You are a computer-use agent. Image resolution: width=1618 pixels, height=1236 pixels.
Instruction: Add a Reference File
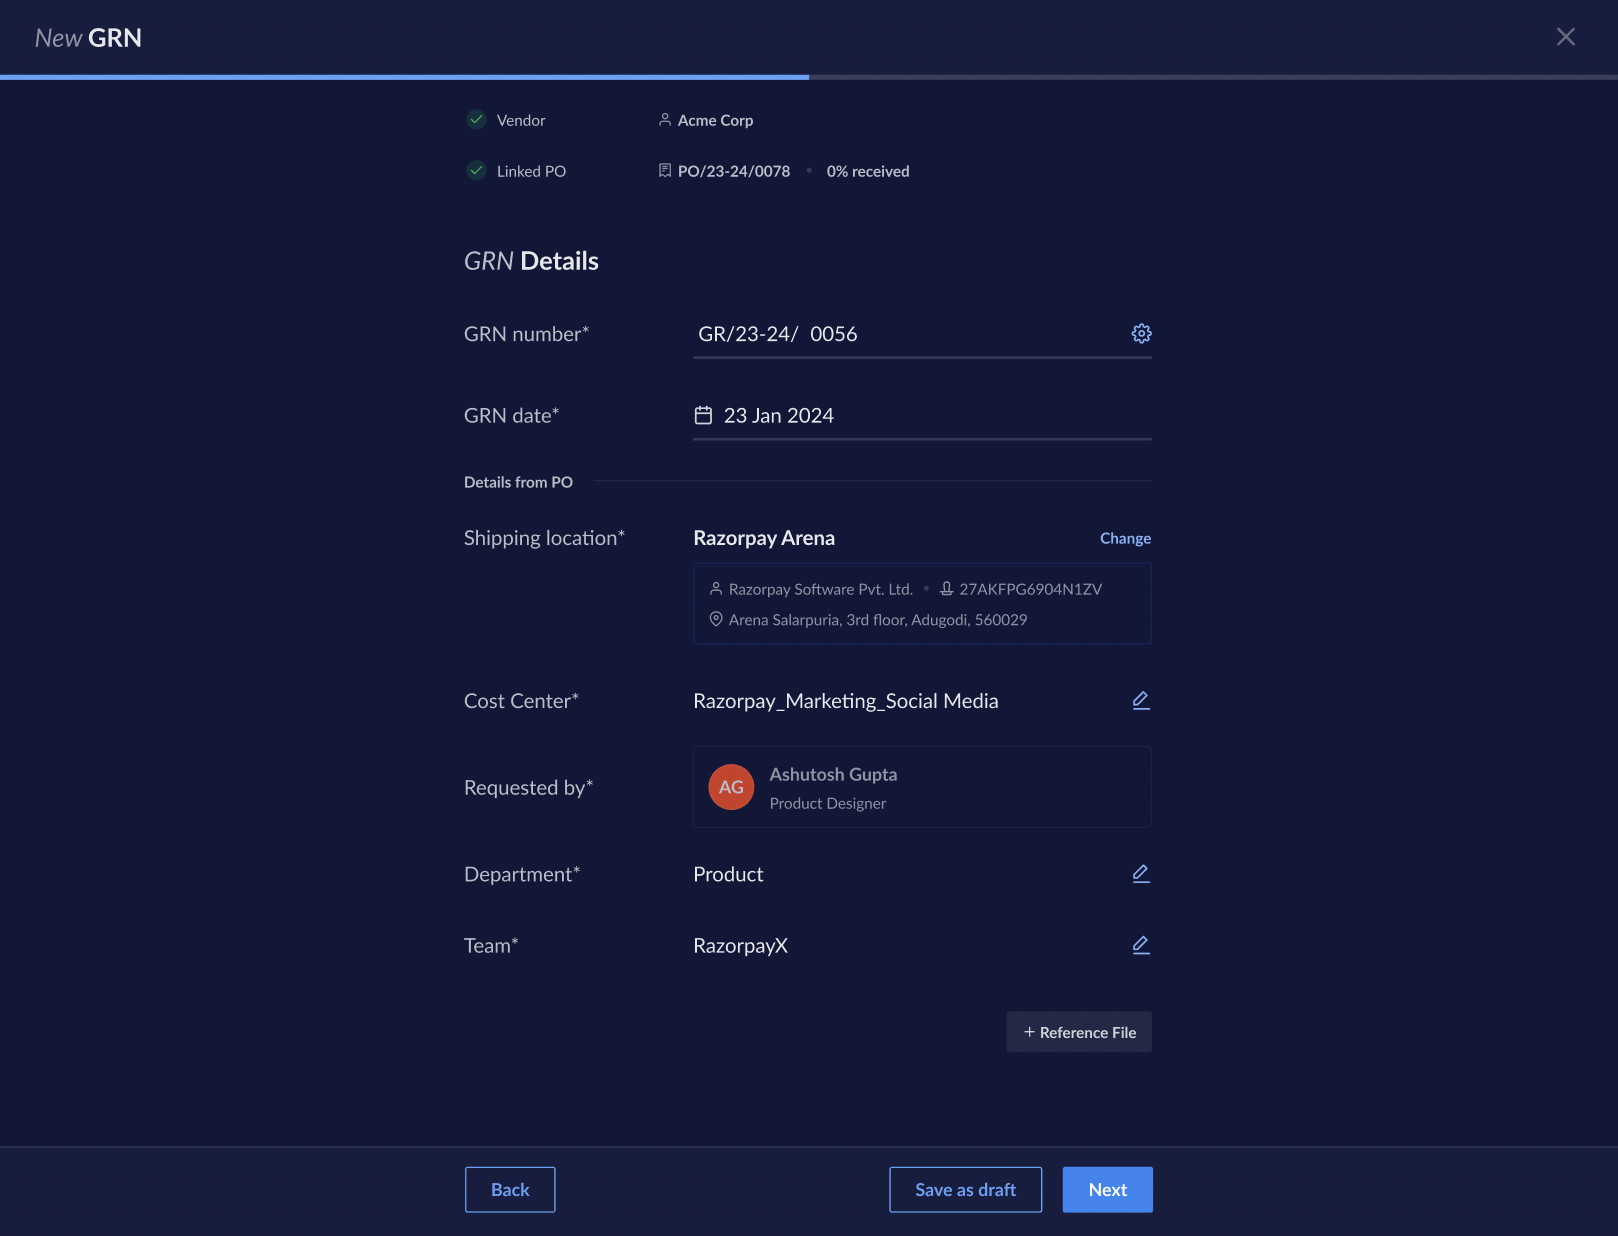coord(1079,1032)
